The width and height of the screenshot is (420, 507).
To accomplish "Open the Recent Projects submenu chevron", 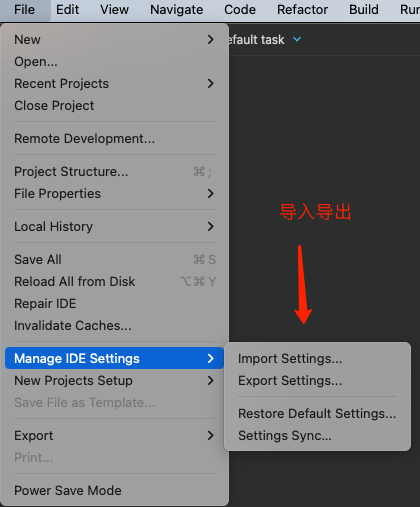I will [210, 84].
